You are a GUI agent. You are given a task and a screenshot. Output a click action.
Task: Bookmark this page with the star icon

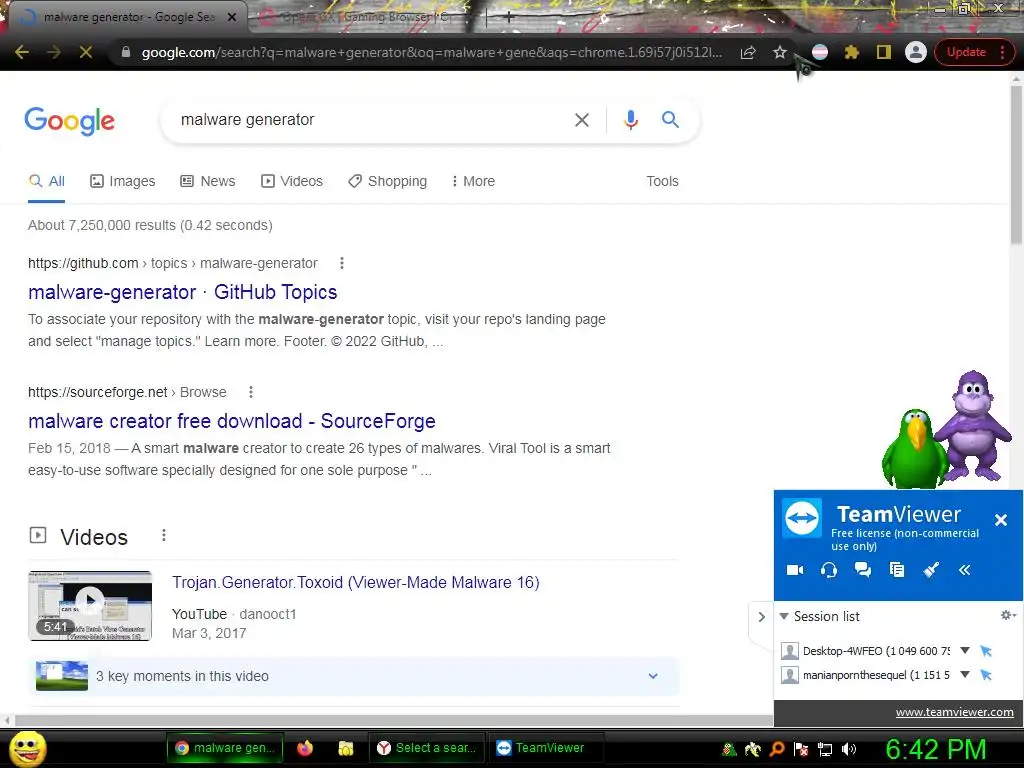780,52
